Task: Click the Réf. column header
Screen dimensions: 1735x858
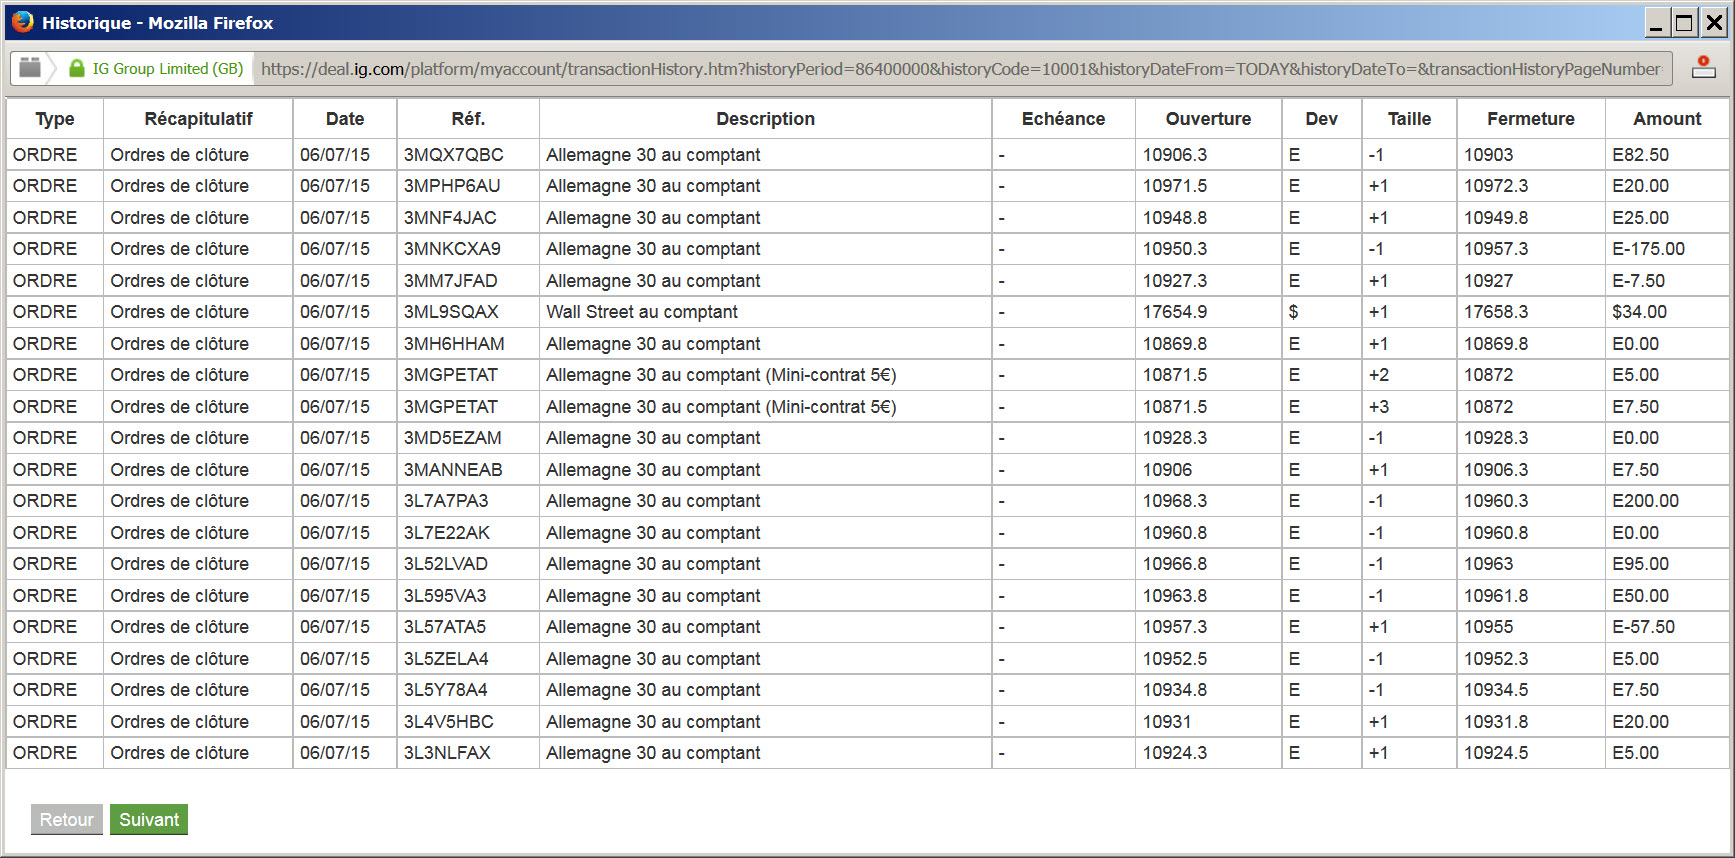Action: pos(468,119)
